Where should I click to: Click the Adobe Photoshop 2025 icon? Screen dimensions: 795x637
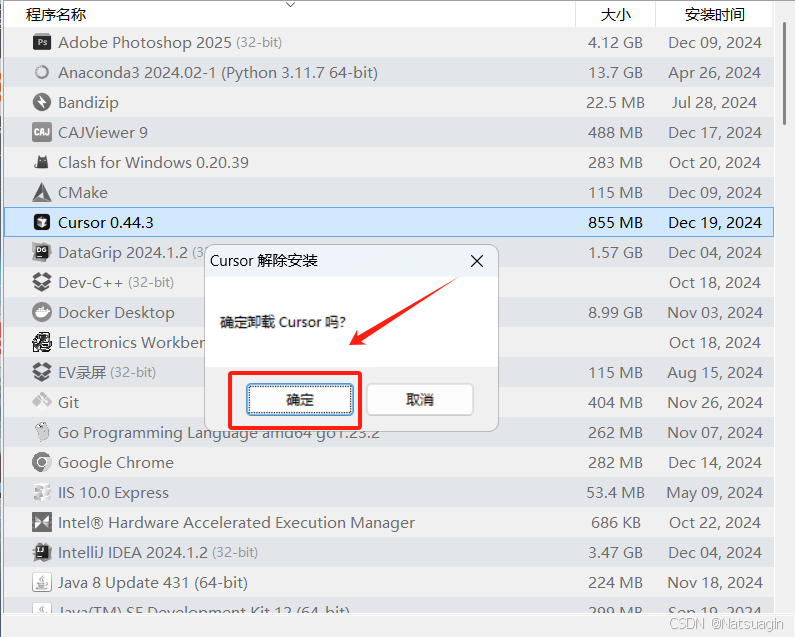[x=42, y=42]
